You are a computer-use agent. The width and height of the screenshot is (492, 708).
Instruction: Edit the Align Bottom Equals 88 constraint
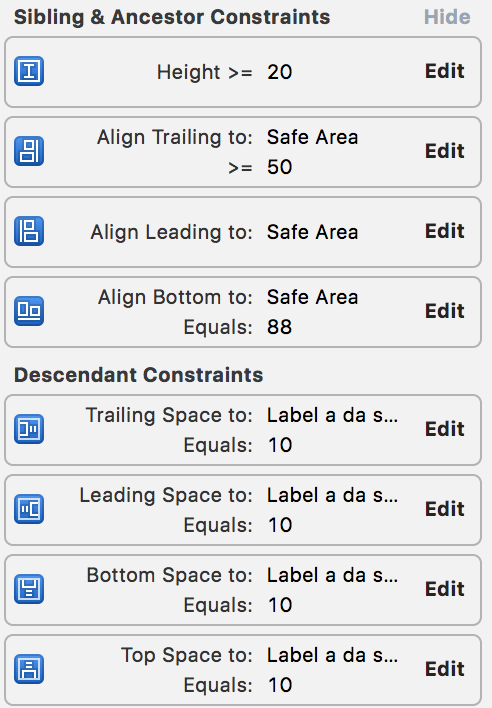coord(445,311)
